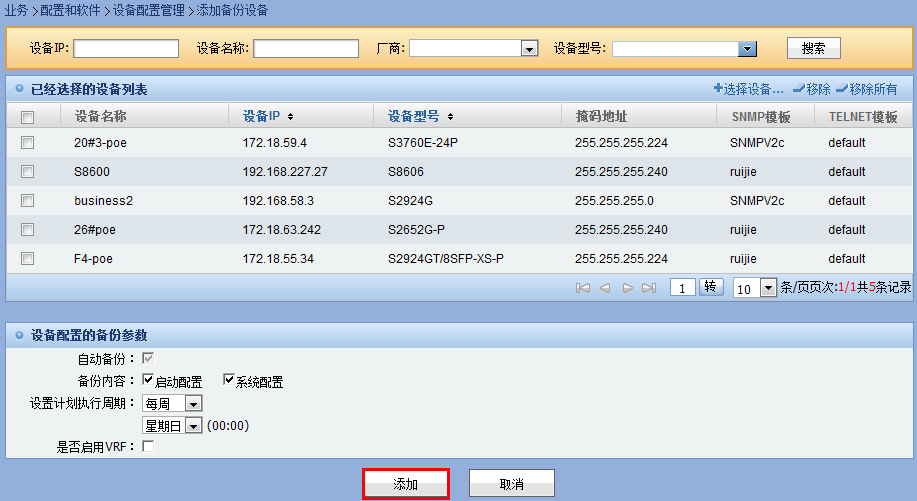Open the 厂商 vendor dropdown
The width and height of the screenshot is (917, 501).
click(529, 49)
